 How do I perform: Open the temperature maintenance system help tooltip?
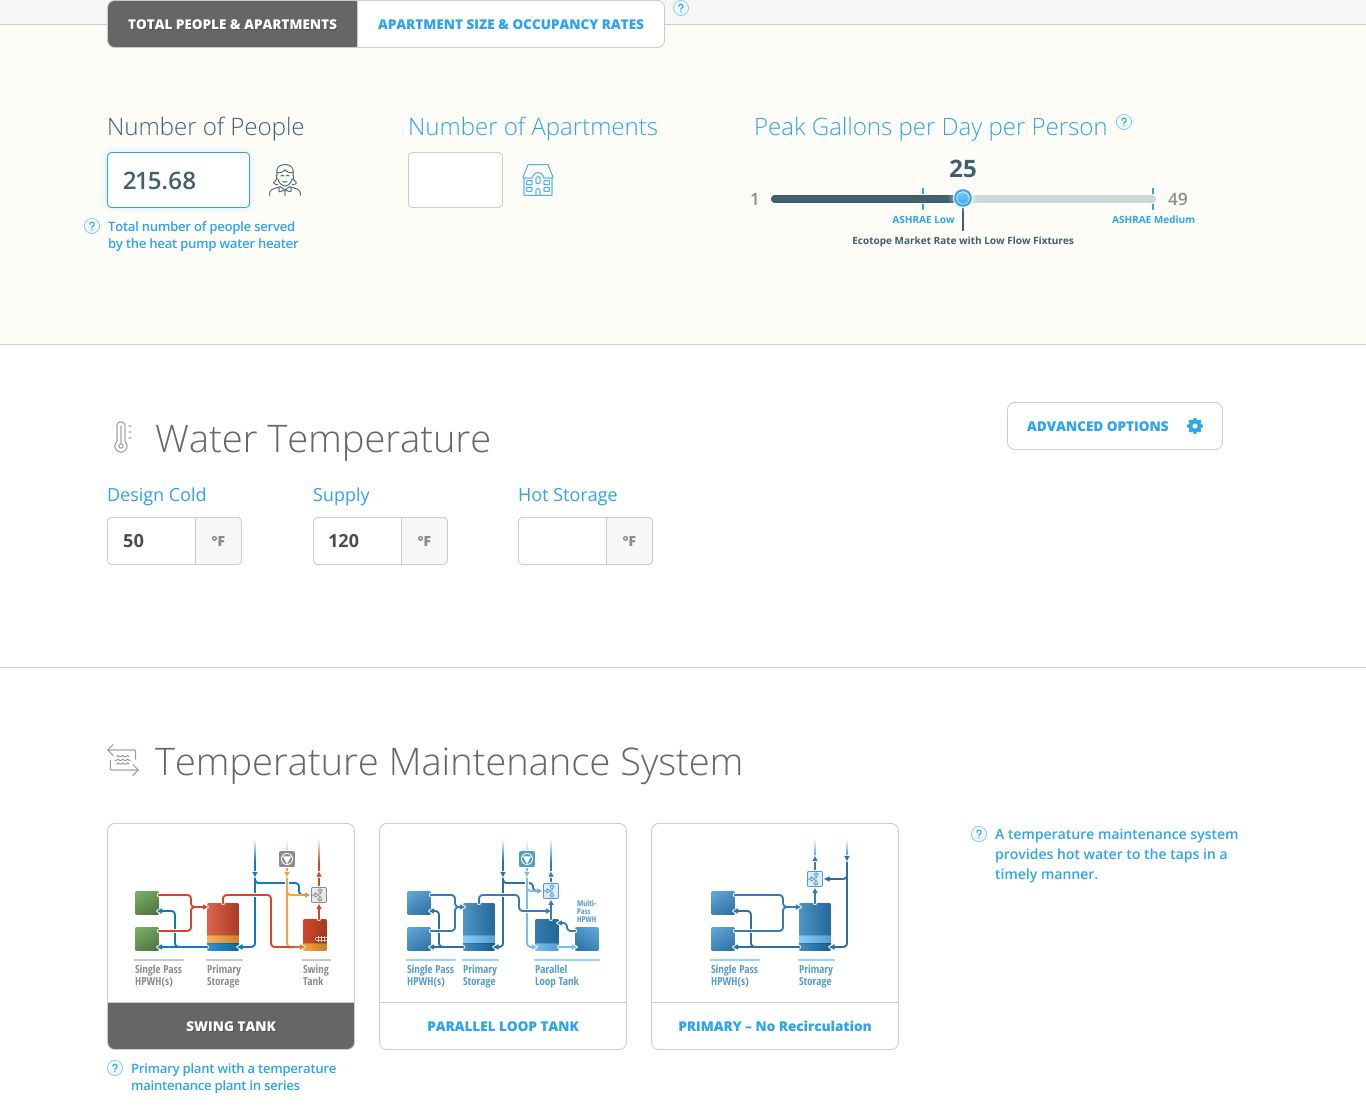click(x=977, y=833)
